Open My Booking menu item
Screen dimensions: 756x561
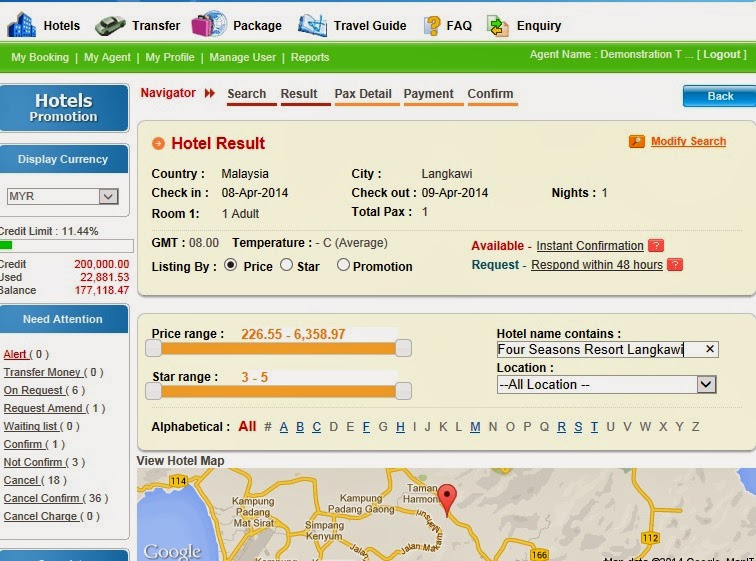[40, 57]
